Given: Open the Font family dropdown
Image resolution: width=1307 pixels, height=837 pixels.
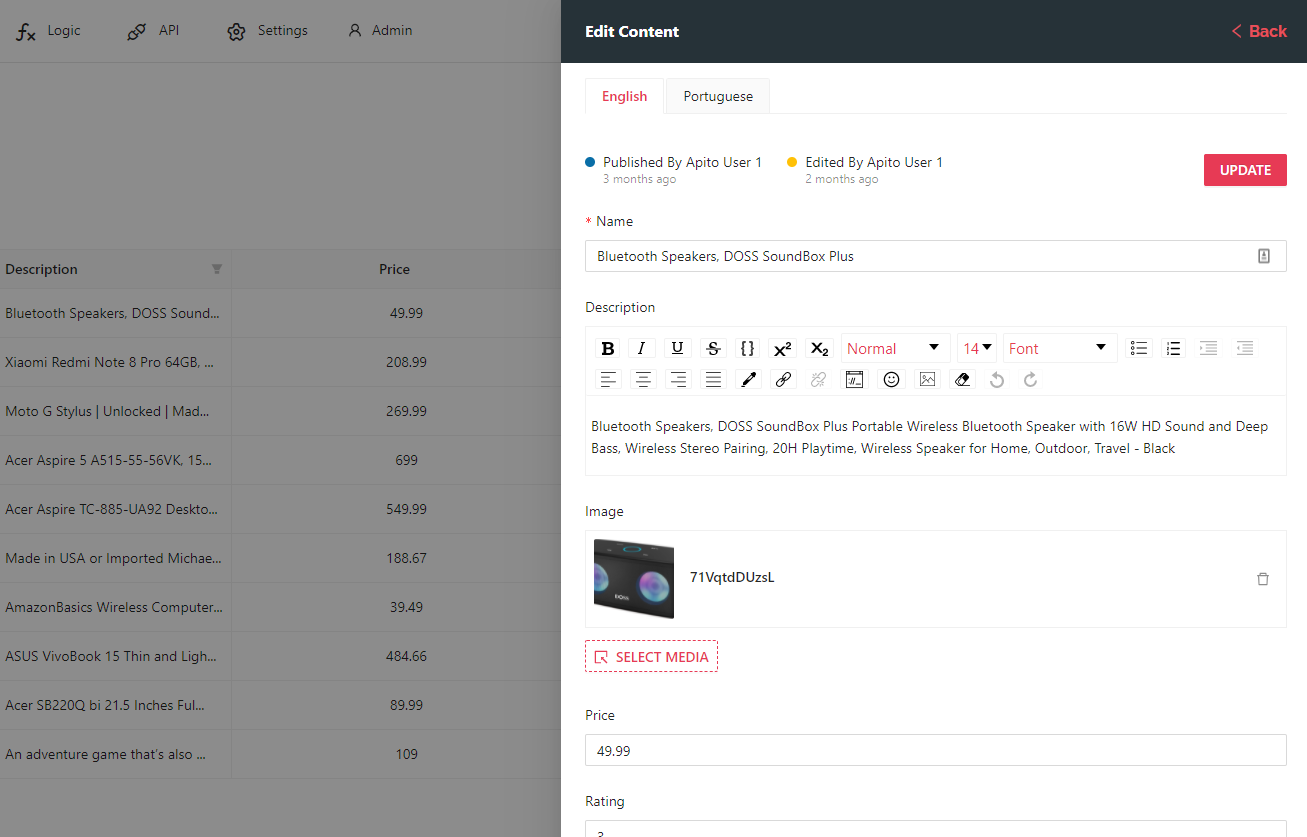Looking at the screenshot, I should click(x=1060, y=348).
